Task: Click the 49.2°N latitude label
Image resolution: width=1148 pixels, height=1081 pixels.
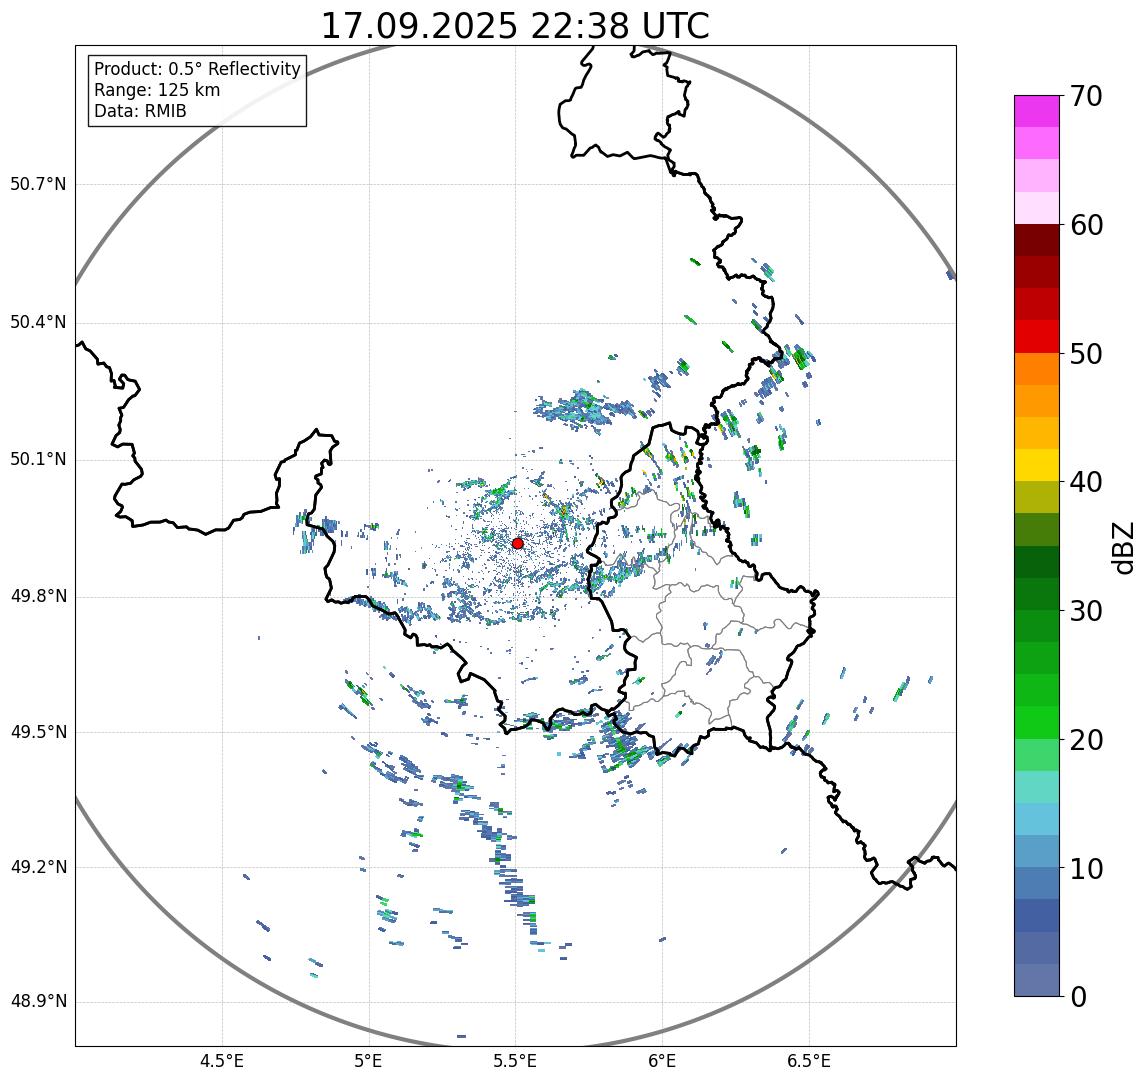Action: [x=38, y=867]
